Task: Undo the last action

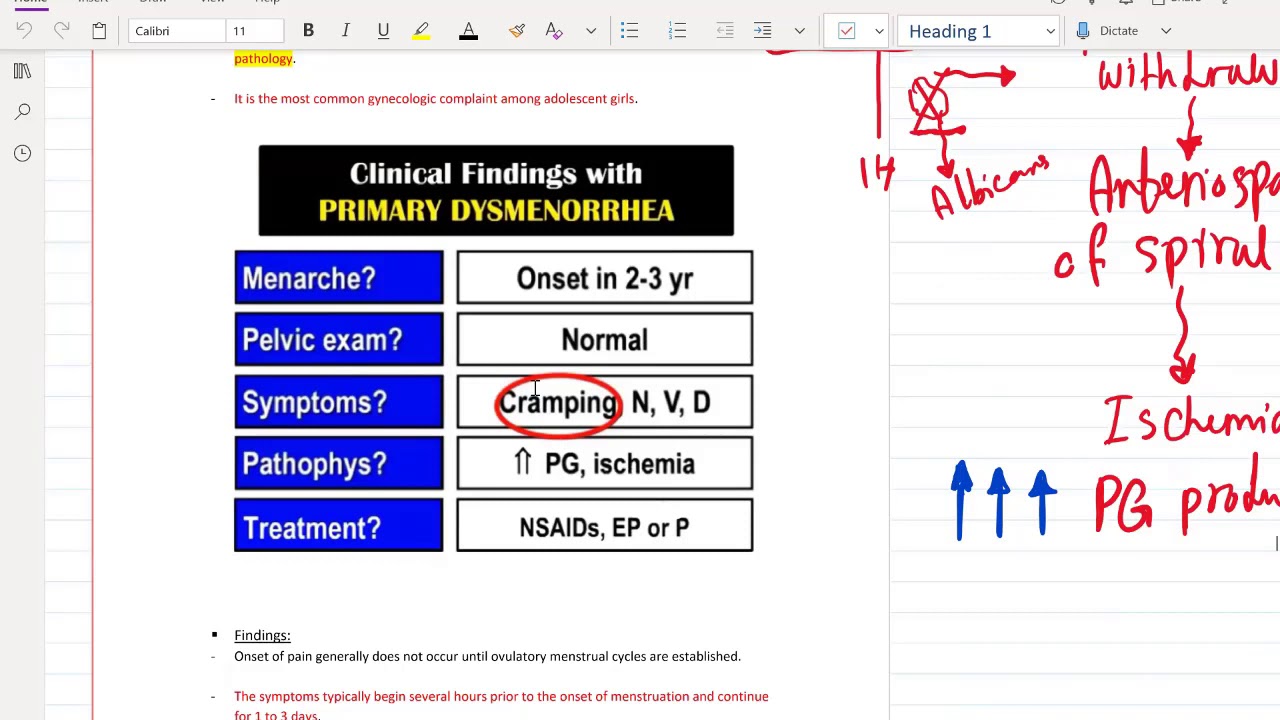Action: (x=25, y=31)
